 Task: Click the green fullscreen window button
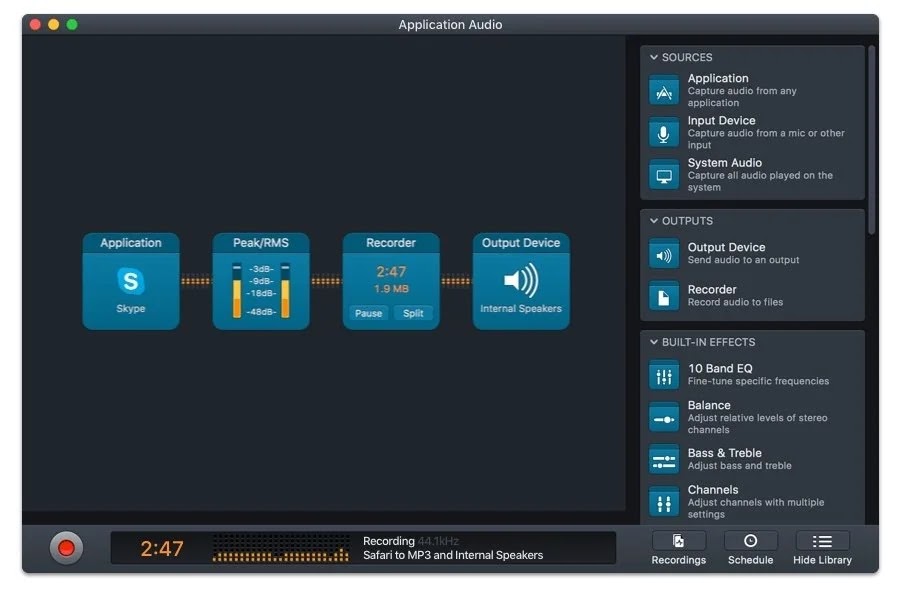click(x=72, y=24)
